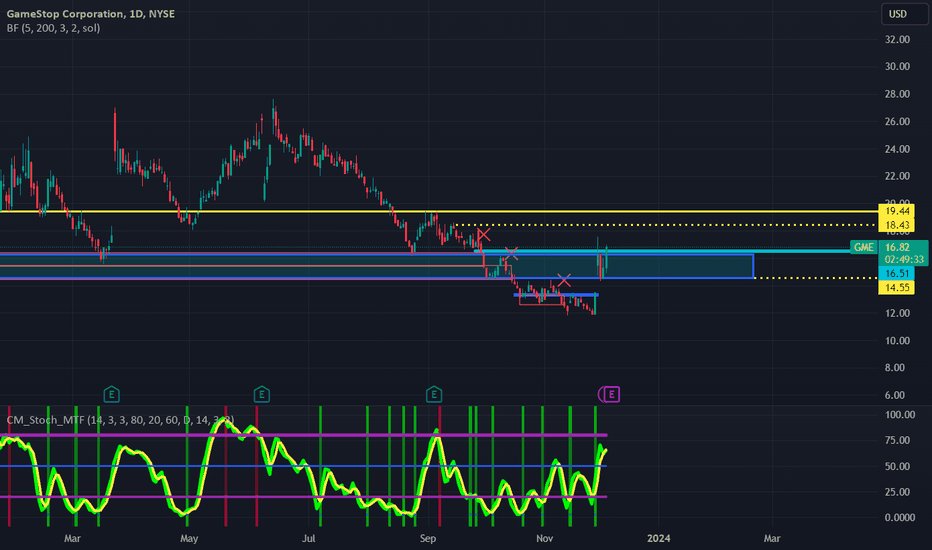Viewport: 932px width, 550px height.
Task: Click the 02:49:33 countdown label
Action: click(903, 260)
